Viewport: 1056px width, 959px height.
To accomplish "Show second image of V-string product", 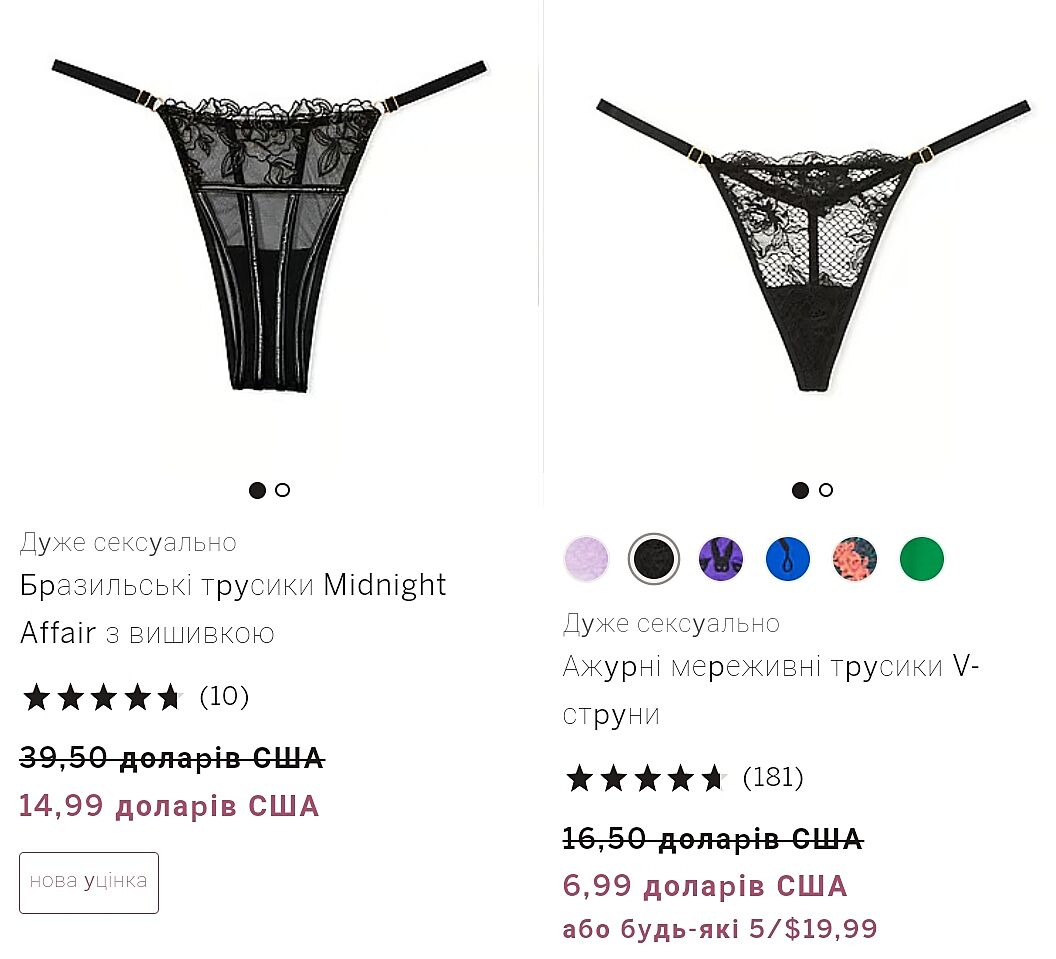I will pyautogui.click(x=826, y=490).
